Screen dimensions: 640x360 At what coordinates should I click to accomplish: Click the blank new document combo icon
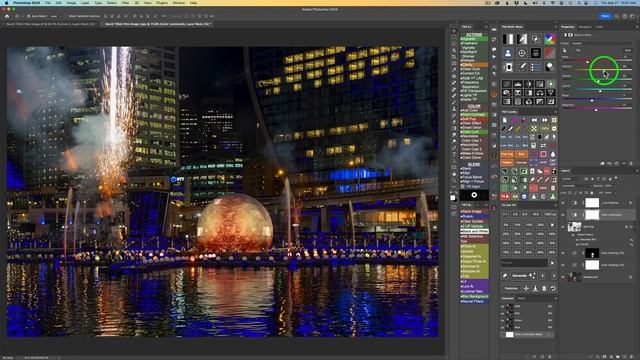(x=505, y=120)
